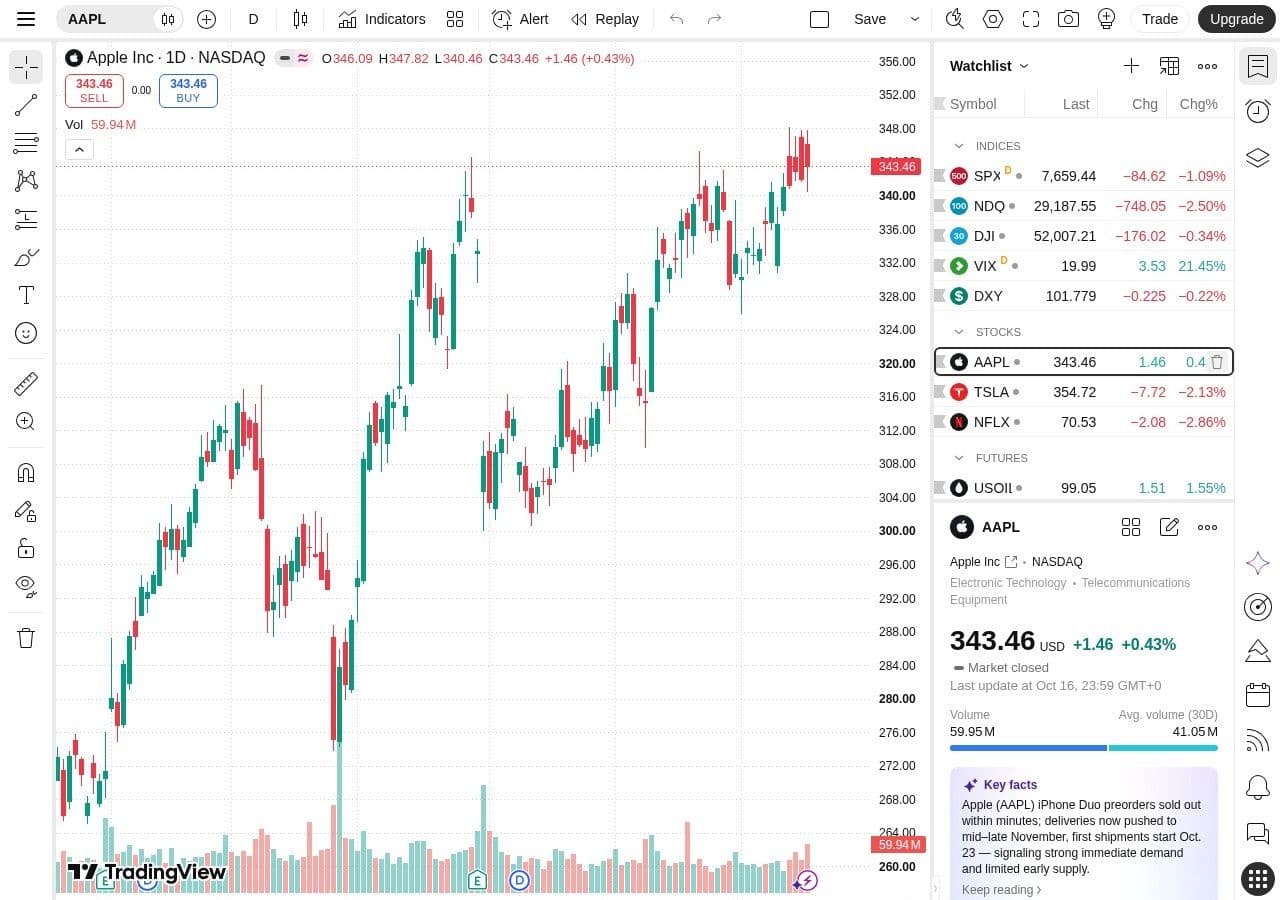This screenshot has width=1280, height=900.
Task: Pick the ruler measure tool
Action: pyautogui.click(x=26, y=384)
